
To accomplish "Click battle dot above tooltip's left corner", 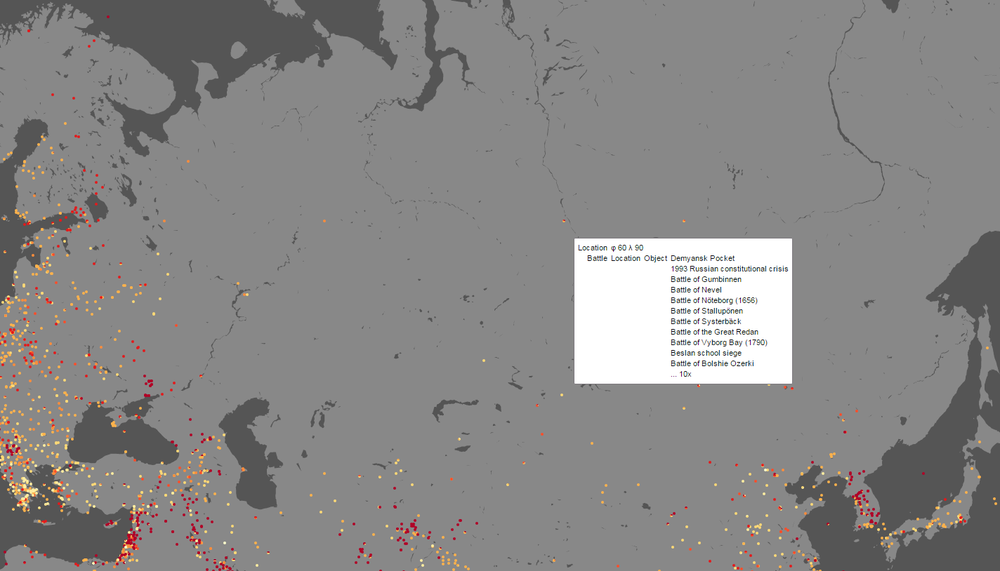I will coord(564,221).
